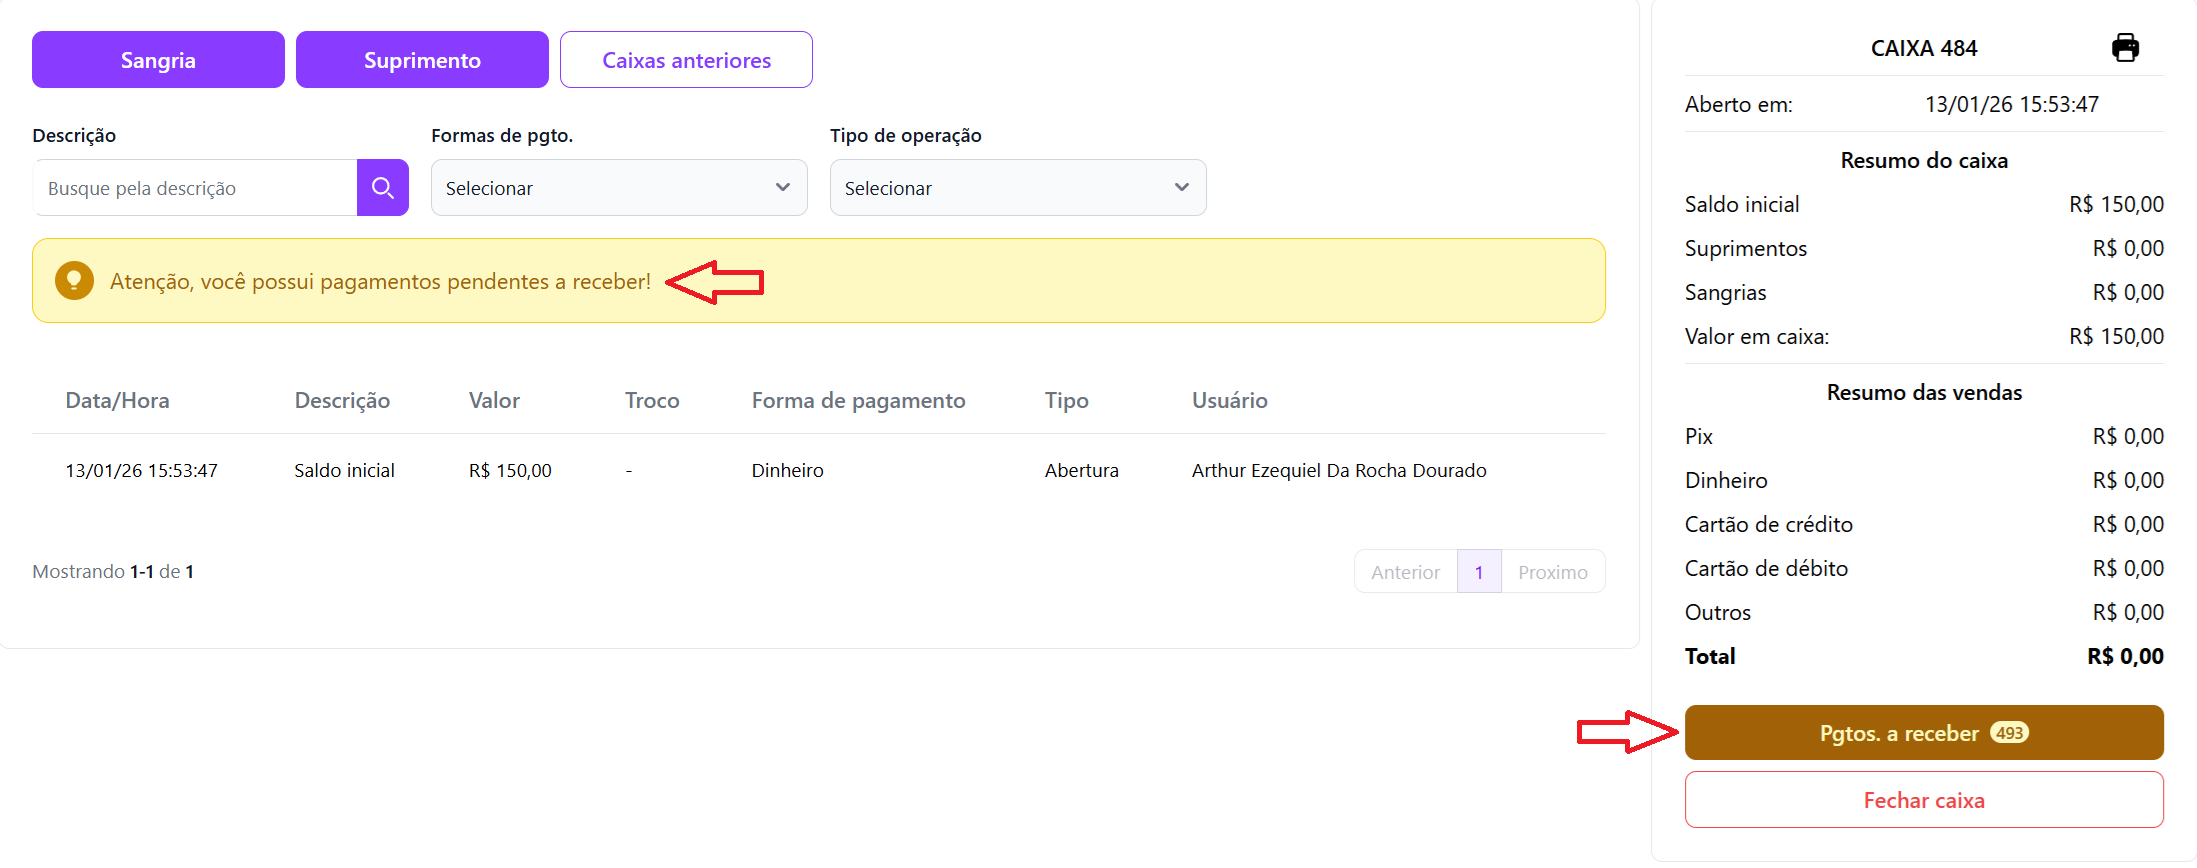Open Pgtos. a receber
The image size is (2197, 868).
pos(1923,733)
